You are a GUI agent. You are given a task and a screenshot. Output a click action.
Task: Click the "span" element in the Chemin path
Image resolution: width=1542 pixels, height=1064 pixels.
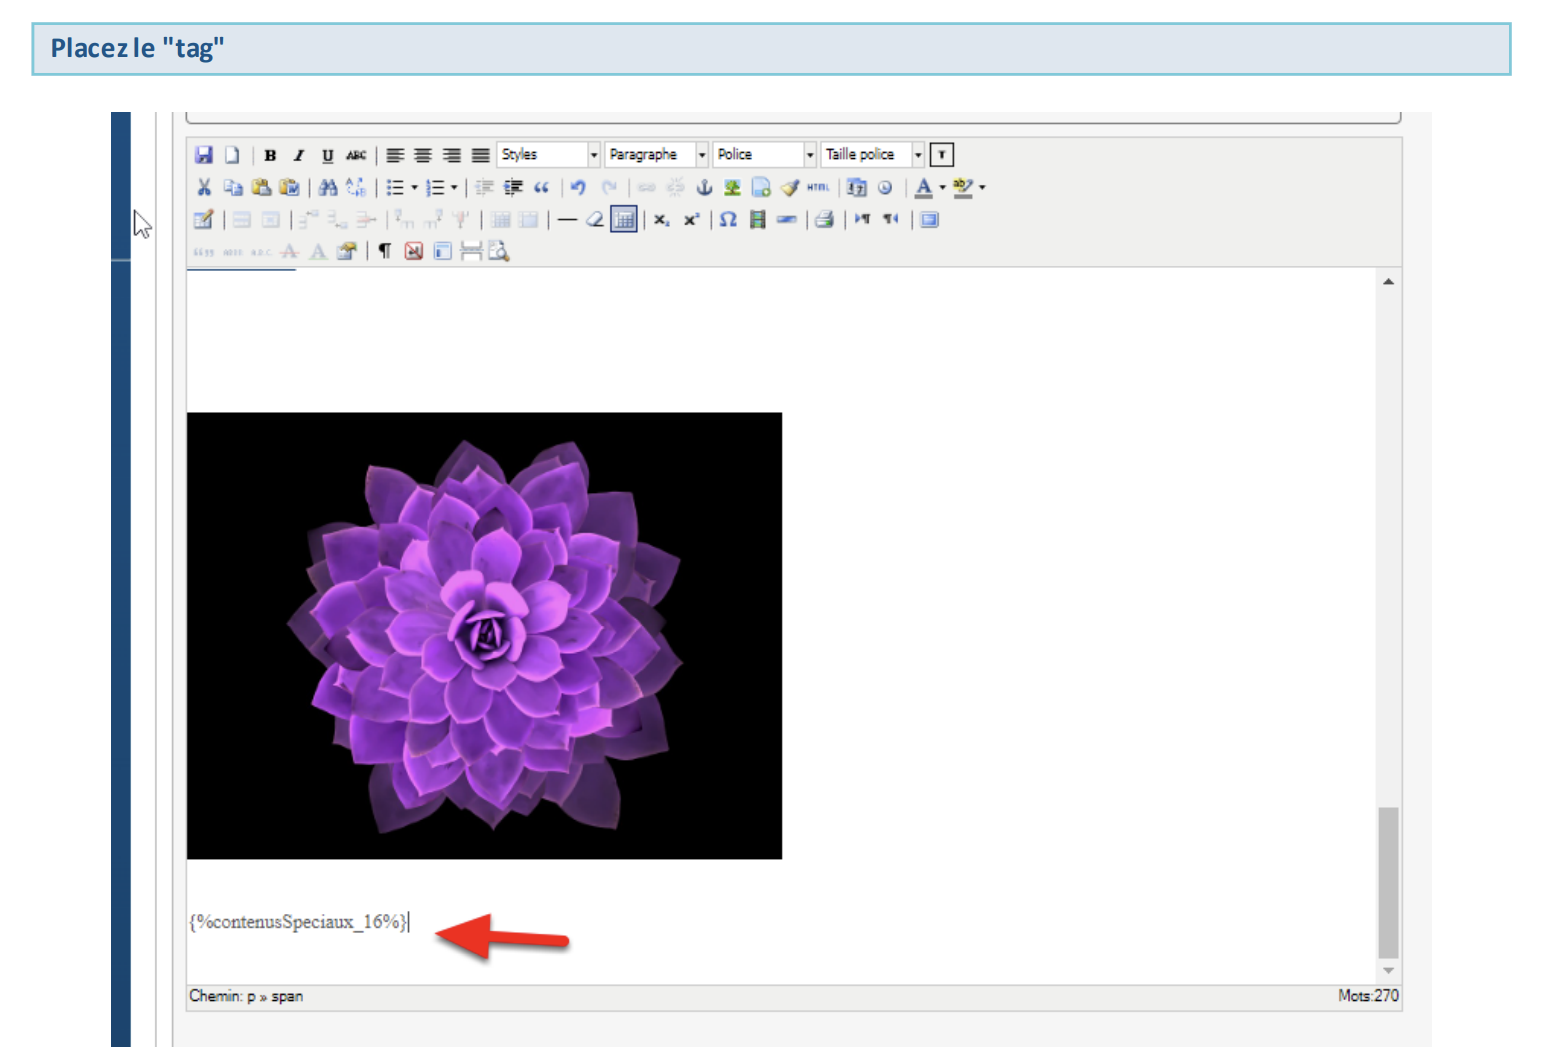point(287,997)
